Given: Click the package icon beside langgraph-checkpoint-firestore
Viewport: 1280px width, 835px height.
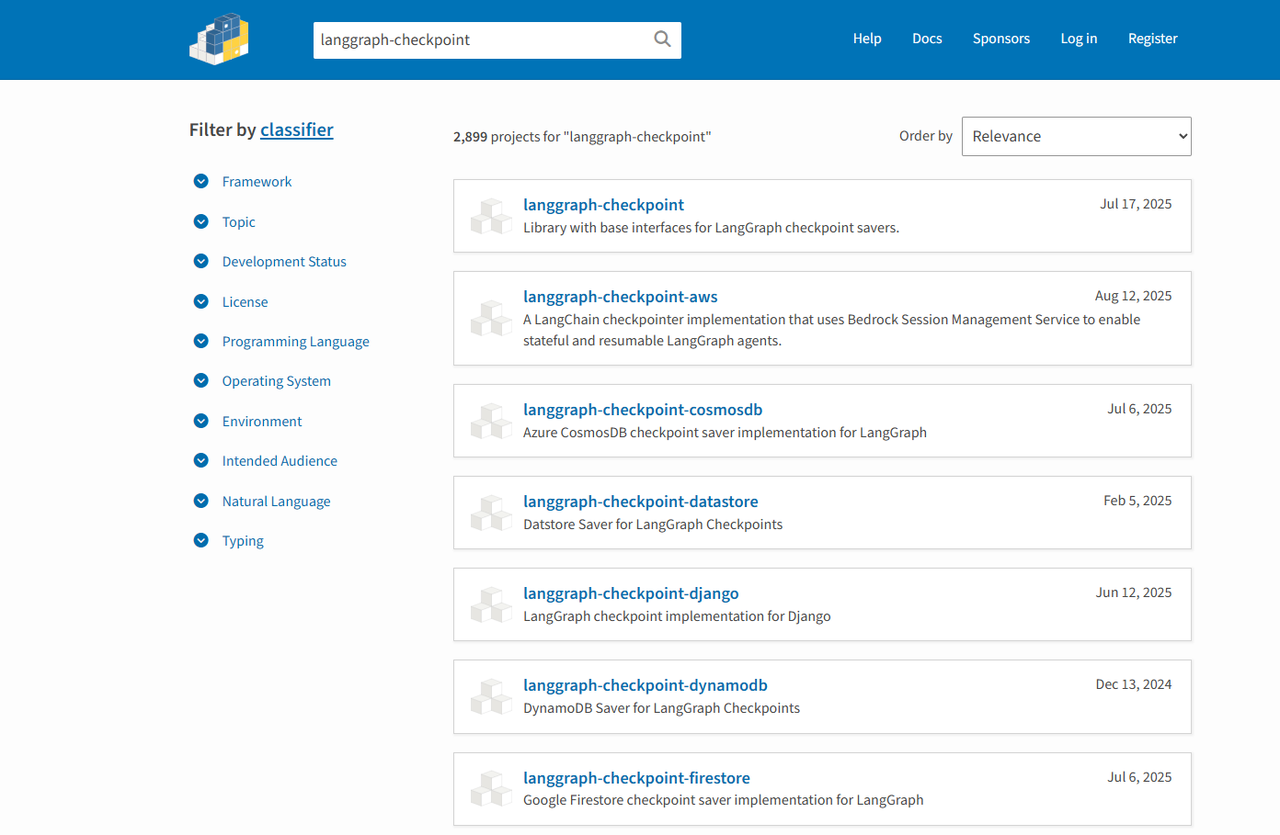Looking at the screenshot, I should tap(491, 789).
